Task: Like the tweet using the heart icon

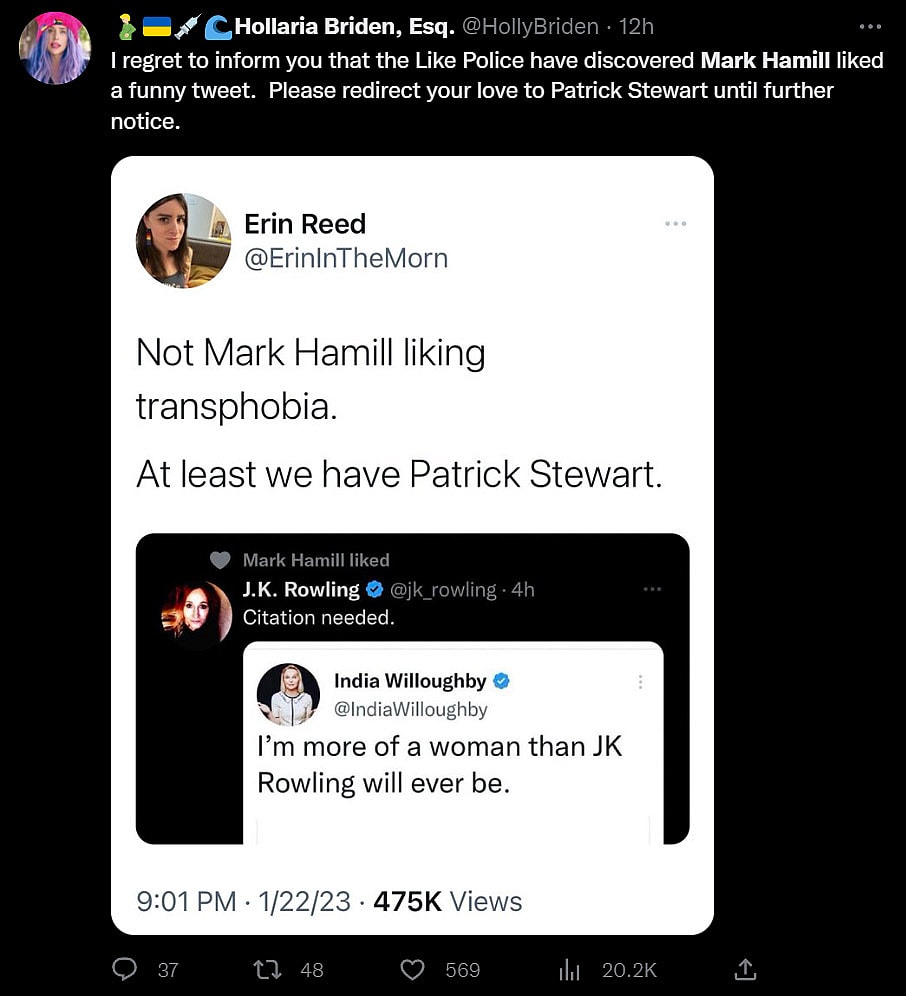Action: [412, 969]
